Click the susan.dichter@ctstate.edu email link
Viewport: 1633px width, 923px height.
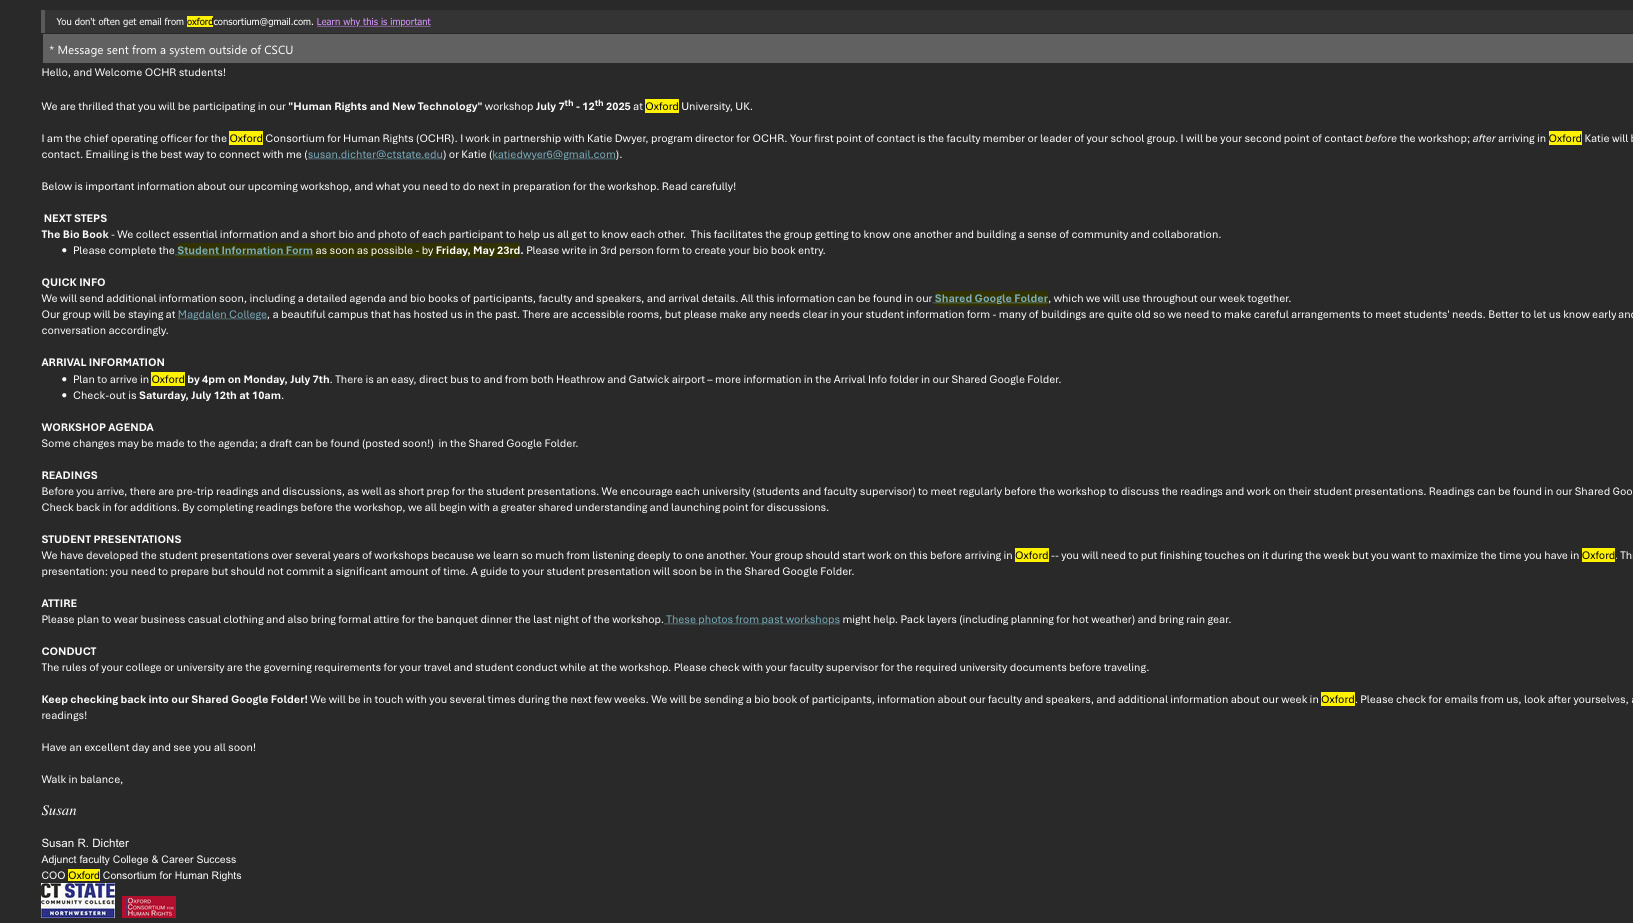click(375, 154)
